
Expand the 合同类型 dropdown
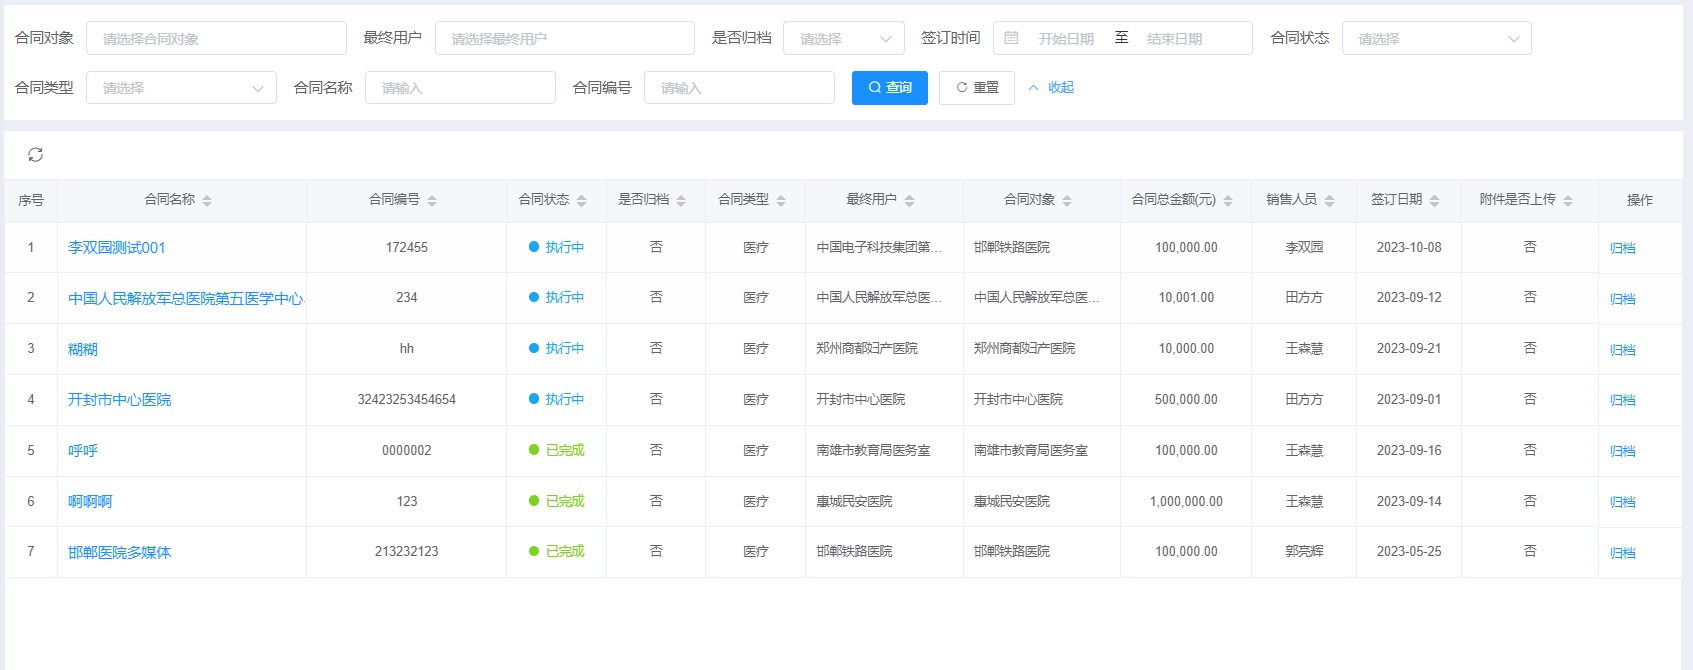point(181,88)
